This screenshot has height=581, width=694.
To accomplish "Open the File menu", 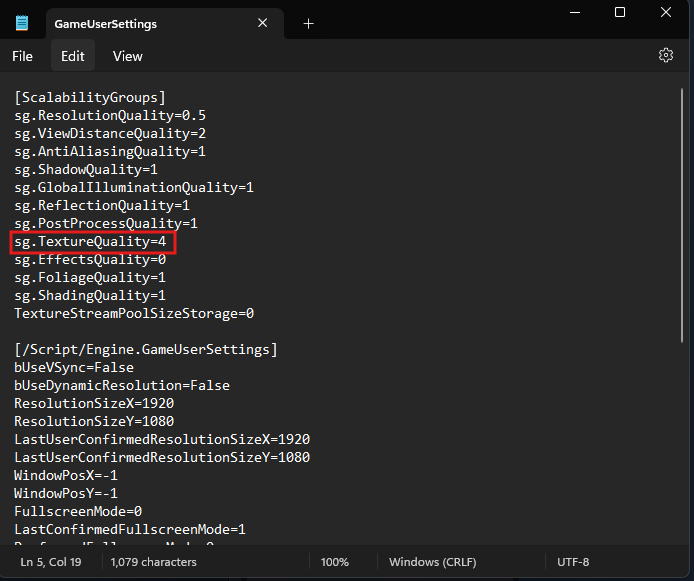I will [x=22, y=56].
